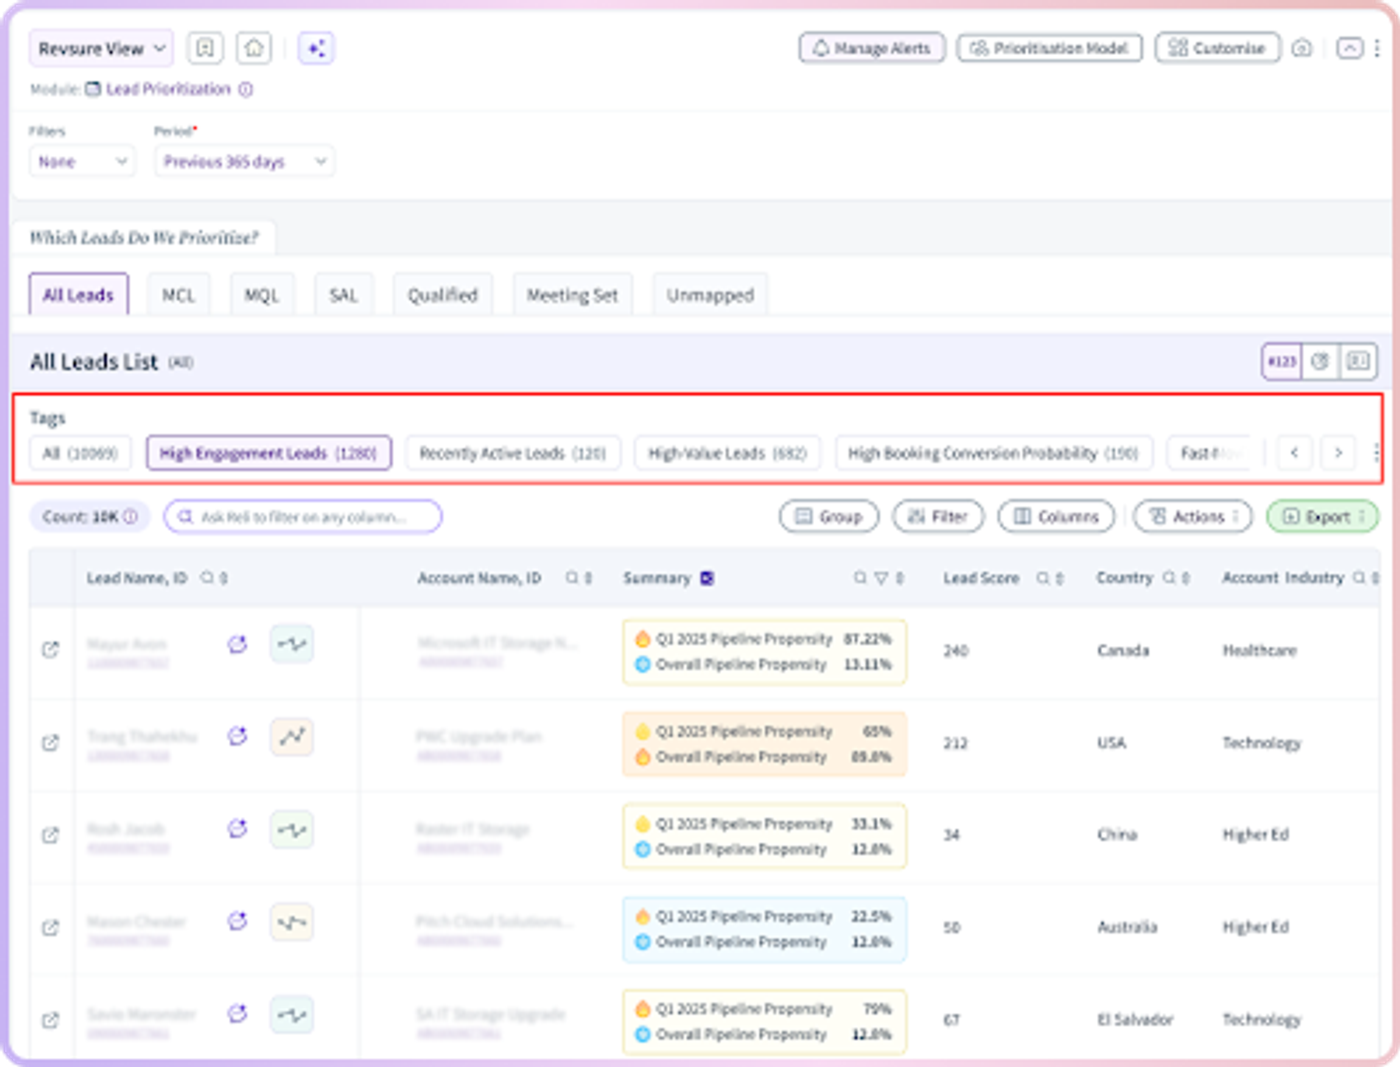
Task: Open the activity pulse icon in Canada row
Action: (x=292, y=644)
